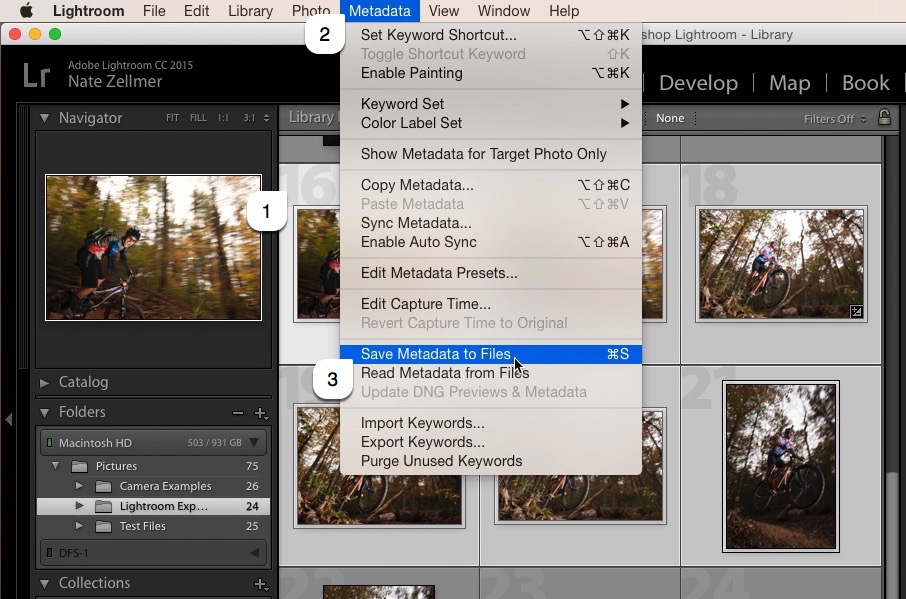Choose Edit Capture Time...
Viewport: 906px width, 599px height.
pos(491,304)
